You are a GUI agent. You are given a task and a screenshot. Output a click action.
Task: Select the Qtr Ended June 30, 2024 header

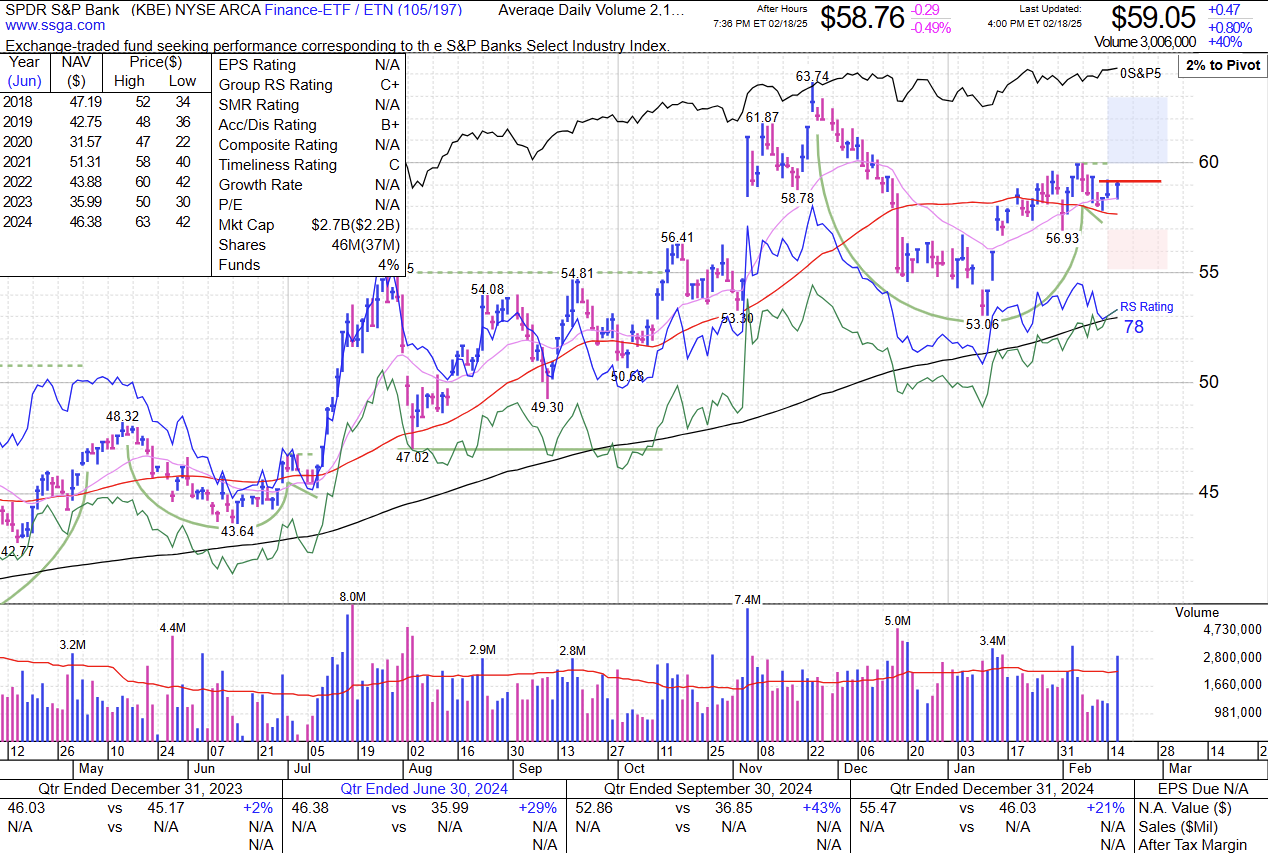(424, 789)
